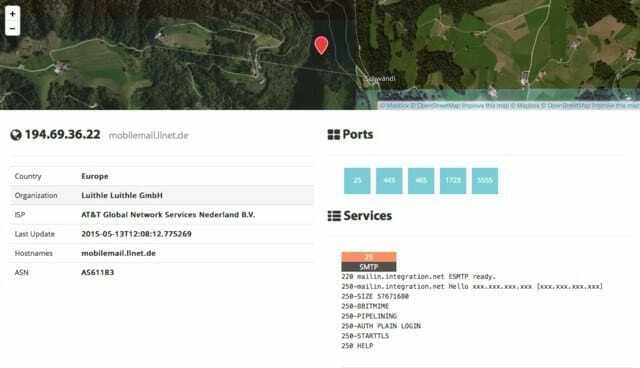Image resolution: width=640 pixels, height=368 pixels.
Task: Click the globe icon beside 194.69.36.22
Action: (x=16, y=135)
